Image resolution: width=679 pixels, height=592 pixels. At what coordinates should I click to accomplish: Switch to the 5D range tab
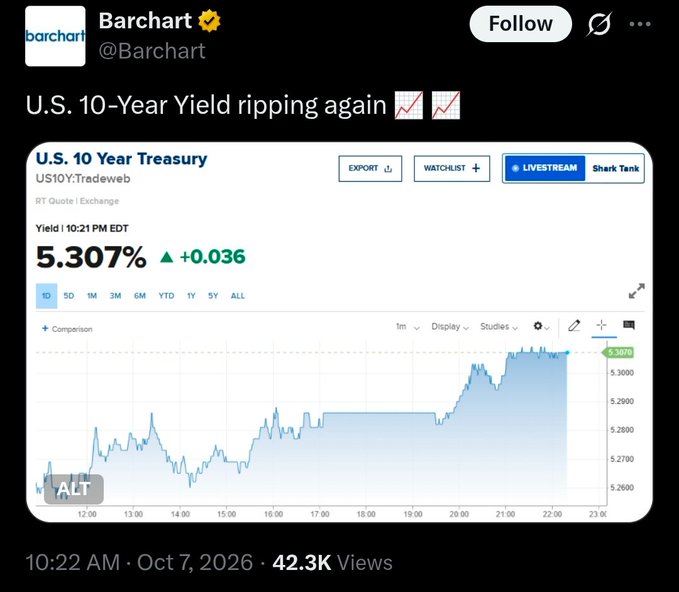pos(69,296)
